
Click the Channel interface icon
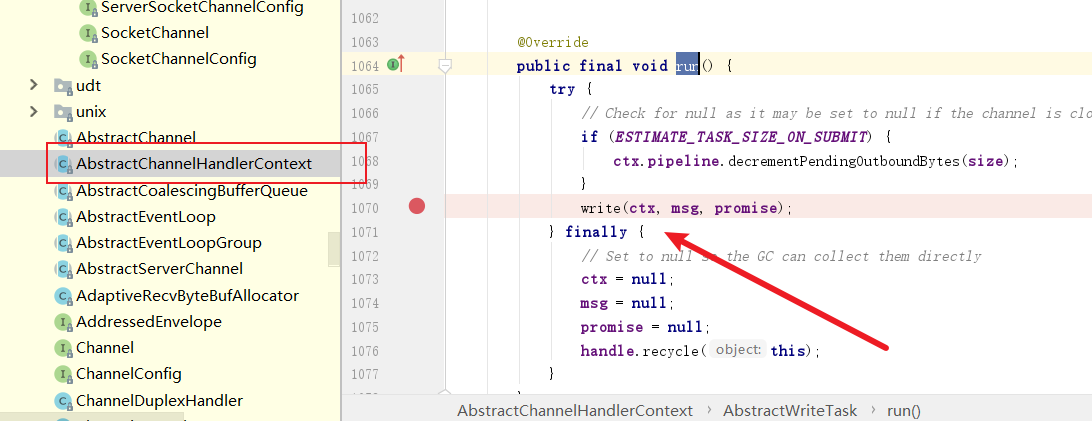point(64,348)
